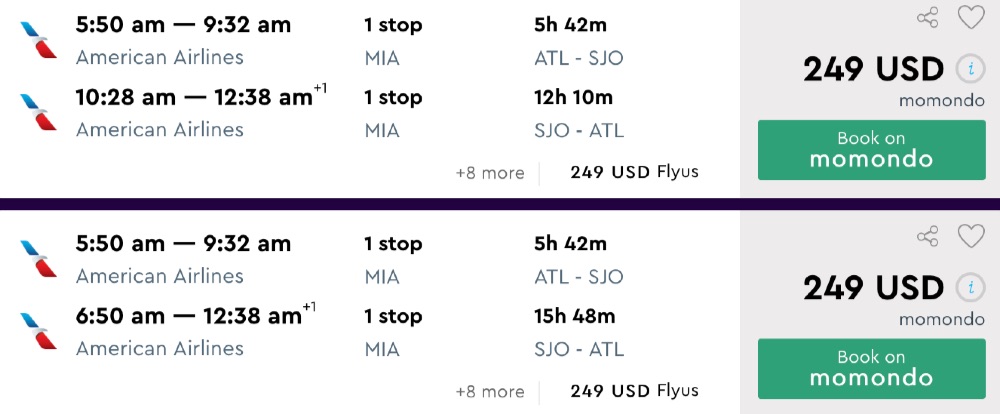The height and width of the screenshot is (414, 1000).
Task: Click the info icon beside the first 249 USD price
Action: [x=969, y=70]
